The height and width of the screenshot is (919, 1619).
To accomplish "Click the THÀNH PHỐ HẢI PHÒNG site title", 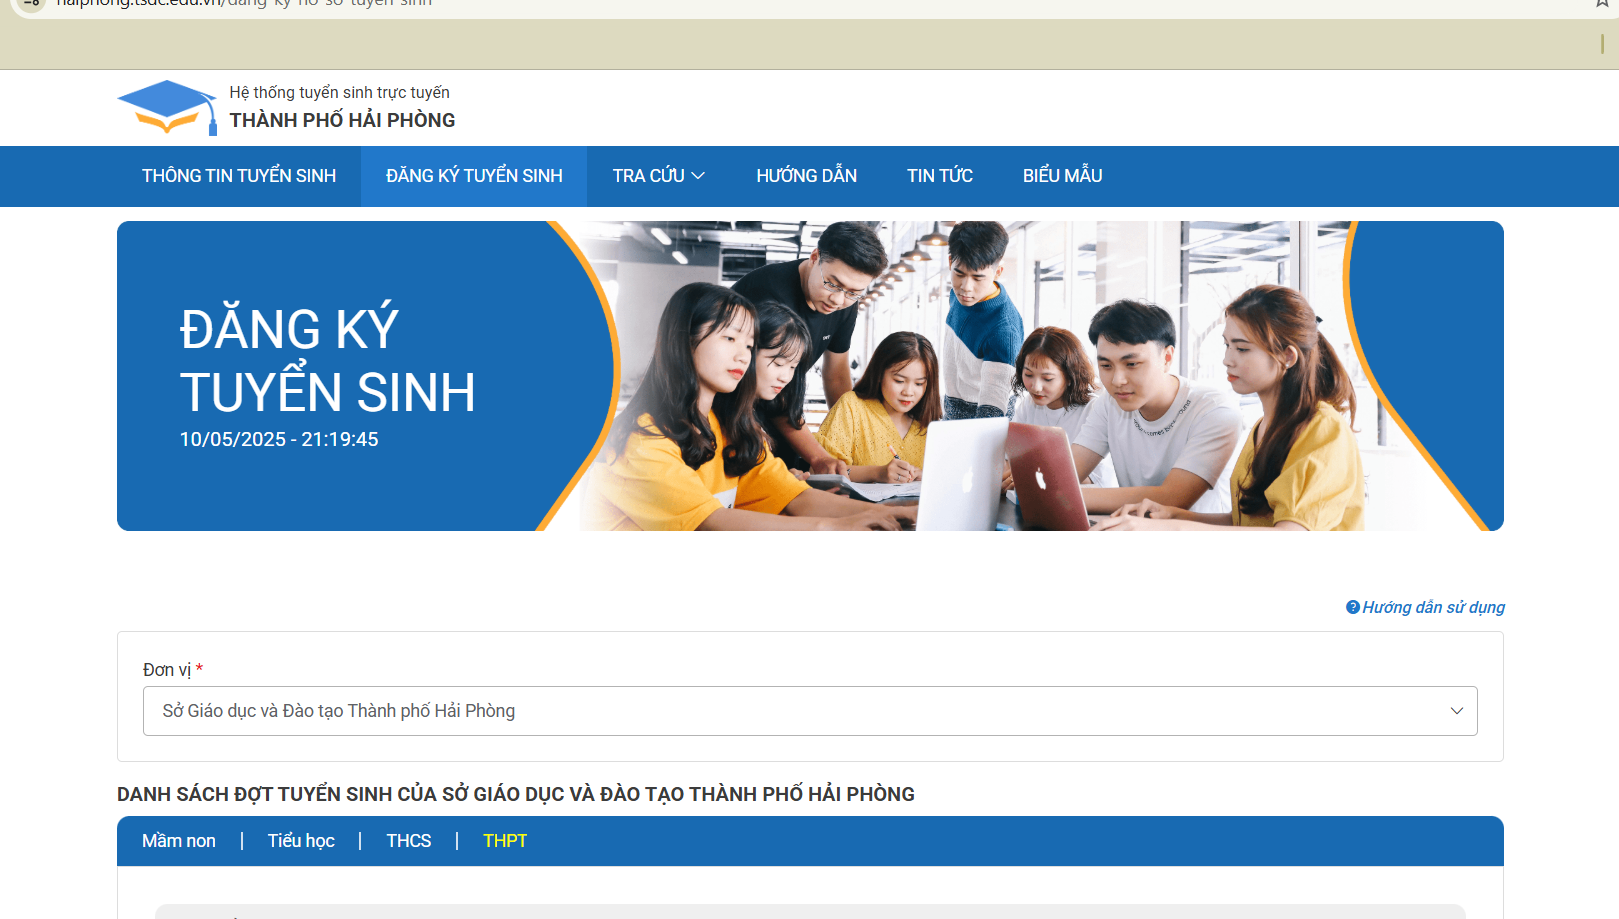I will pyautogui.click(x=342, y=120).
